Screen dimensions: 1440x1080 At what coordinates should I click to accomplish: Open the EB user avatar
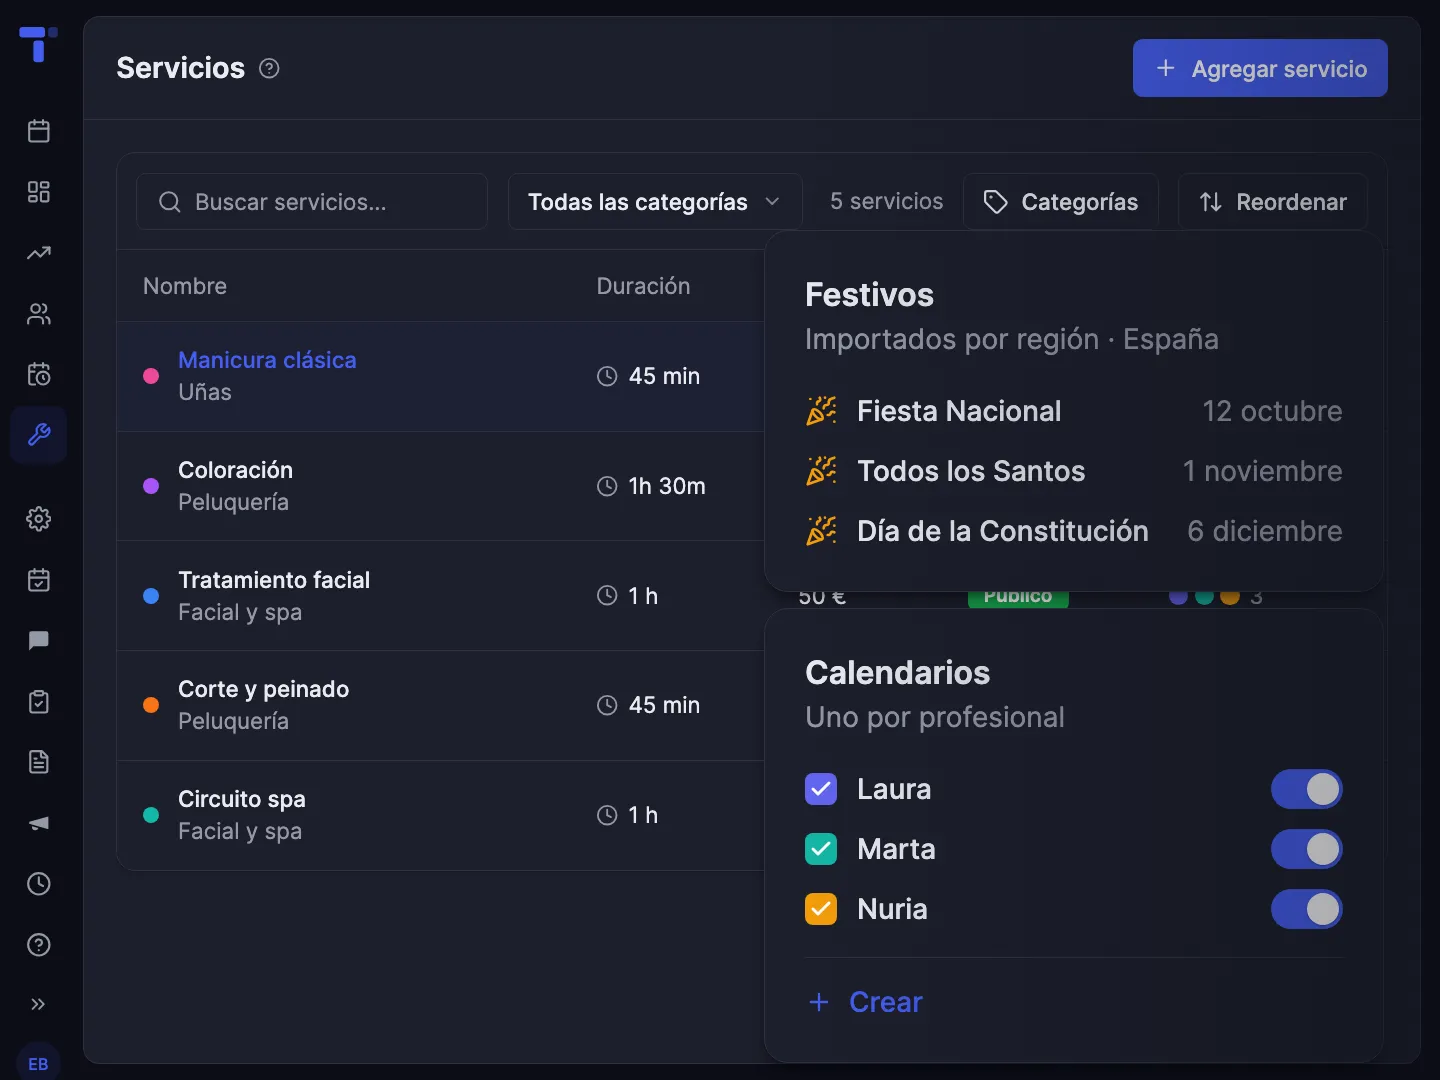(39, 1063)
